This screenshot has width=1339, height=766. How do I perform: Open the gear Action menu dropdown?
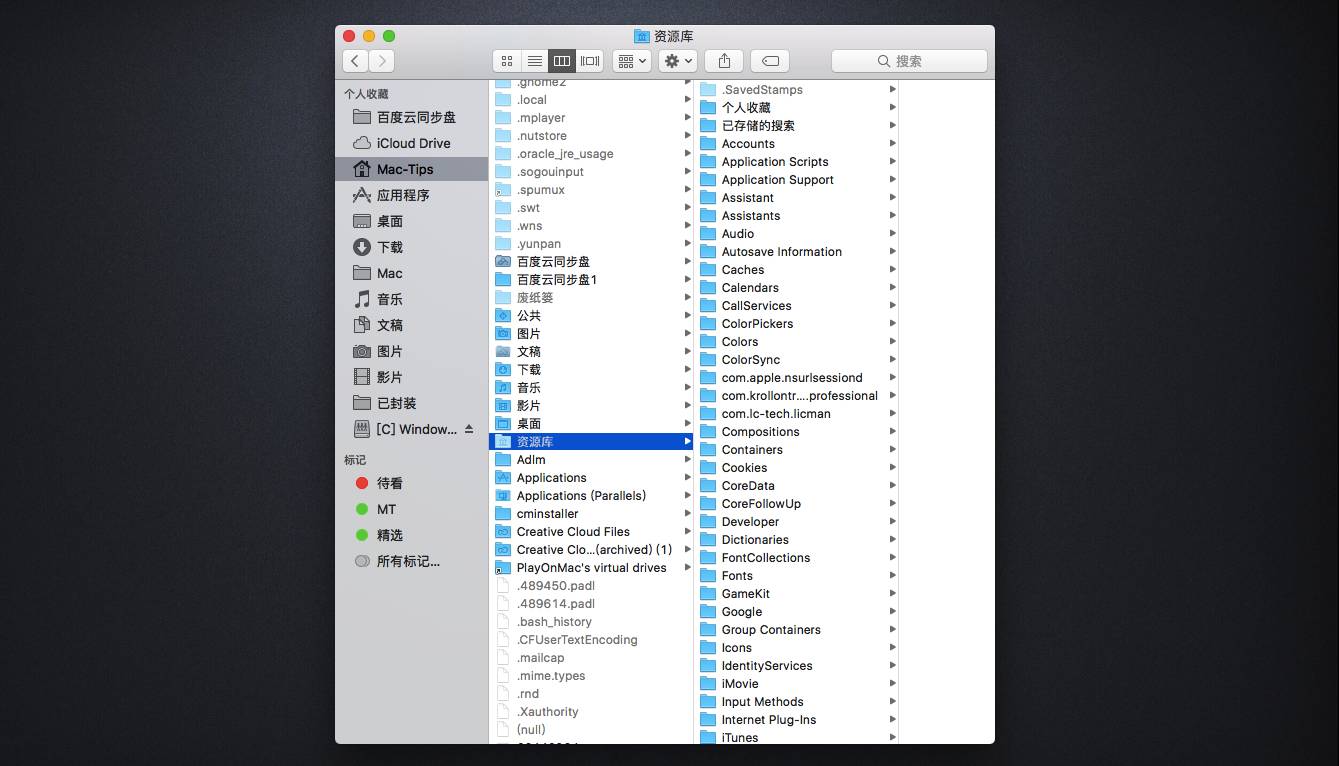(x=677, y=61)
